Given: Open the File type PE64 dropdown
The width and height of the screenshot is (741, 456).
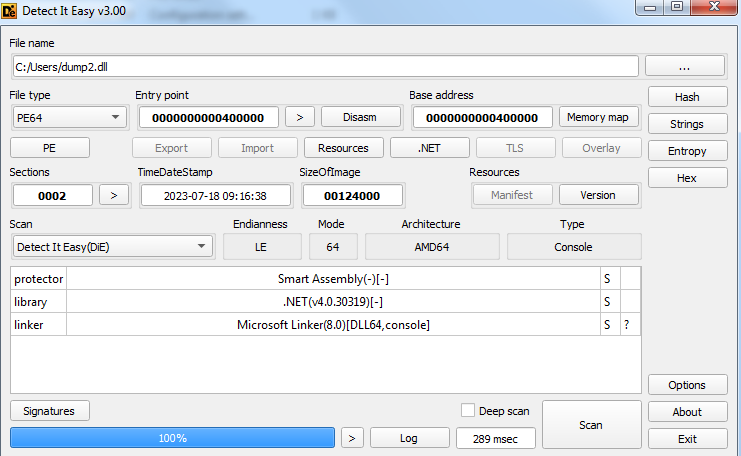Looking at the screenshot, I should [x=69, y=117].
